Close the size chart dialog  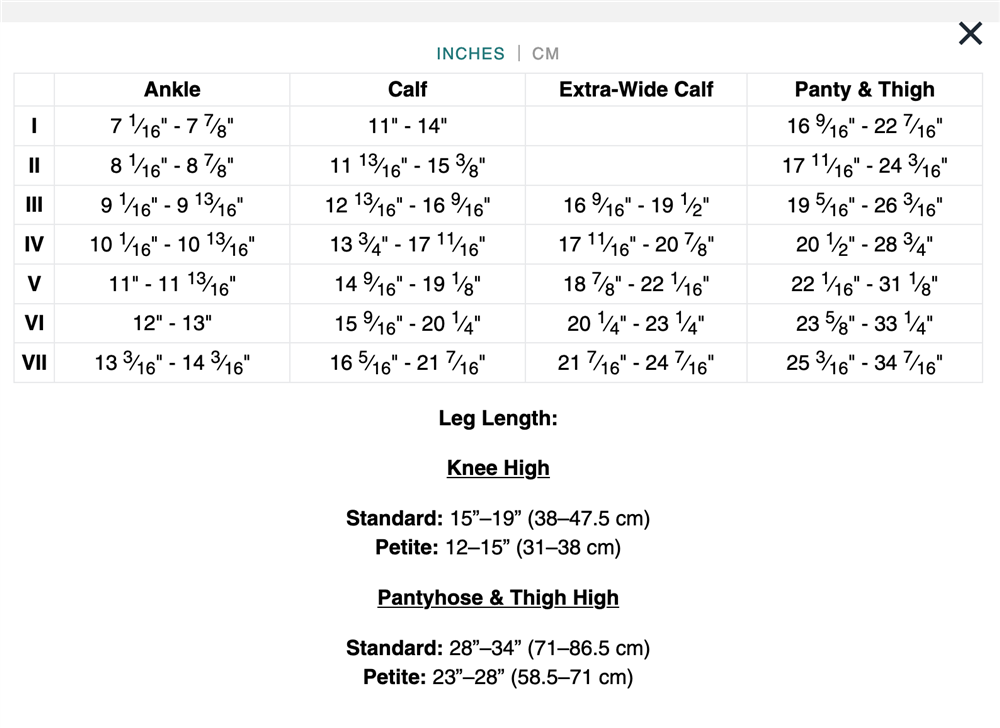970,34
